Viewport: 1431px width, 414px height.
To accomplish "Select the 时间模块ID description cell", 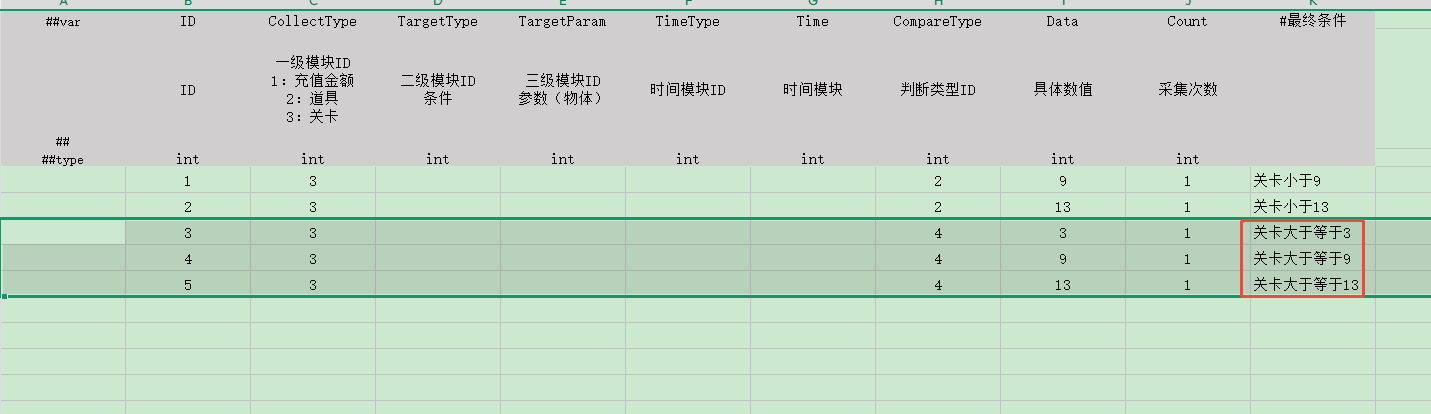I will (x=687, y=90).
